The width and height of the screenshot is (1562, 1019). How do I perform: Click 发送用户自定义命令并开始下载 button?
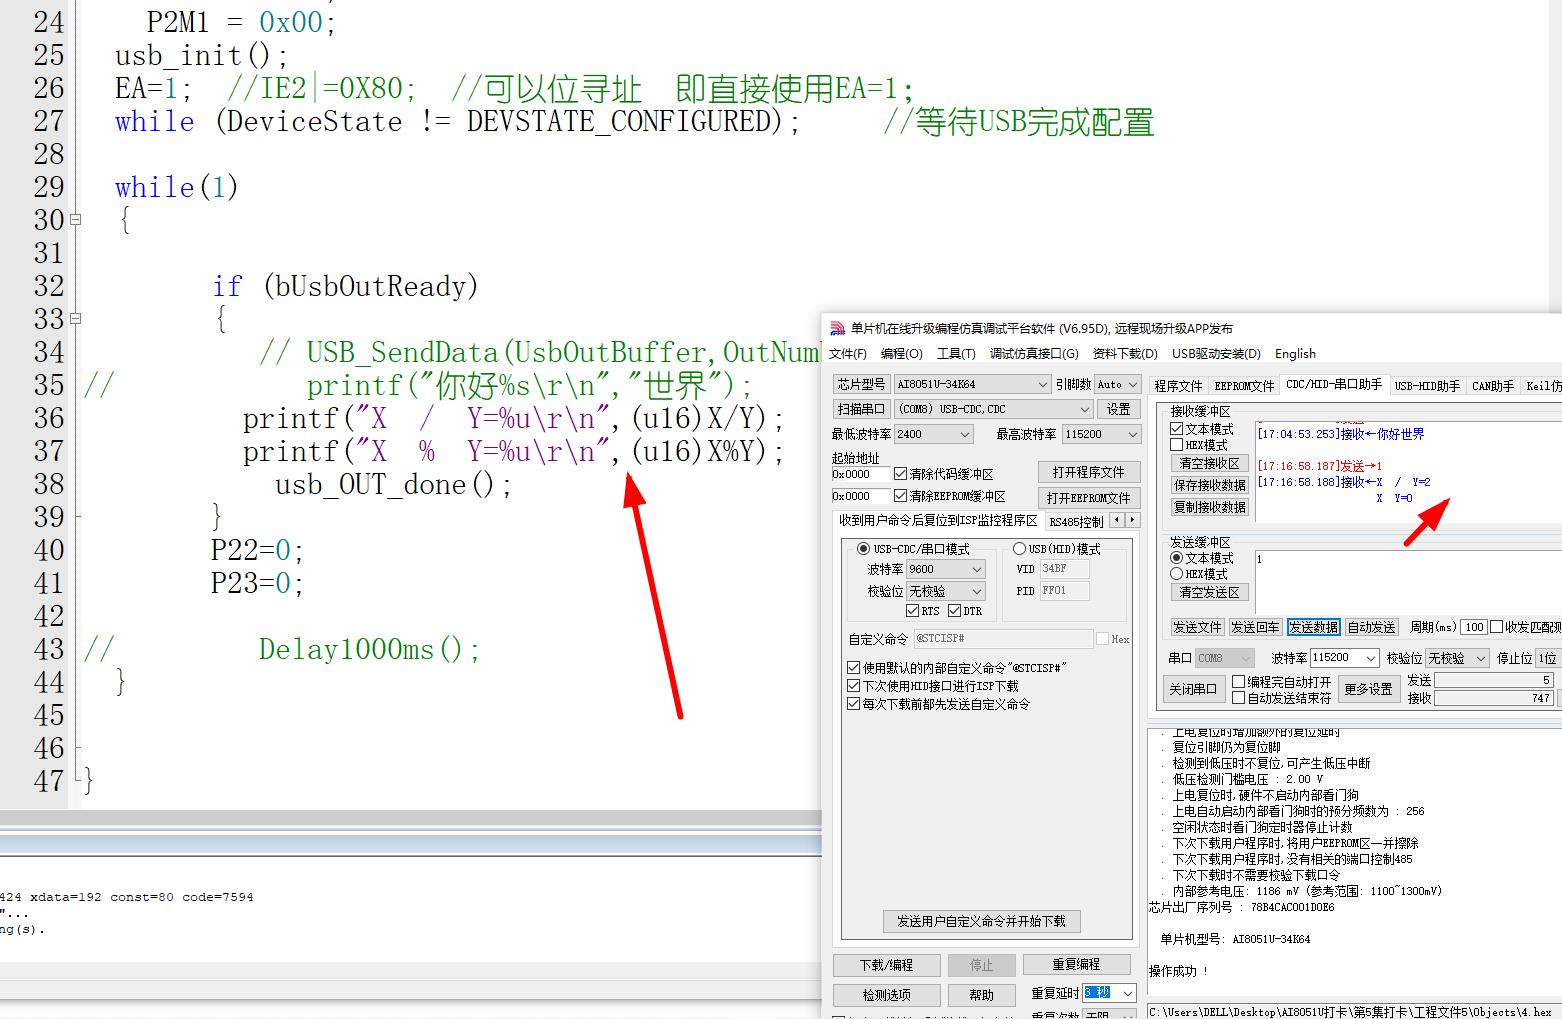tap(981, 921)
